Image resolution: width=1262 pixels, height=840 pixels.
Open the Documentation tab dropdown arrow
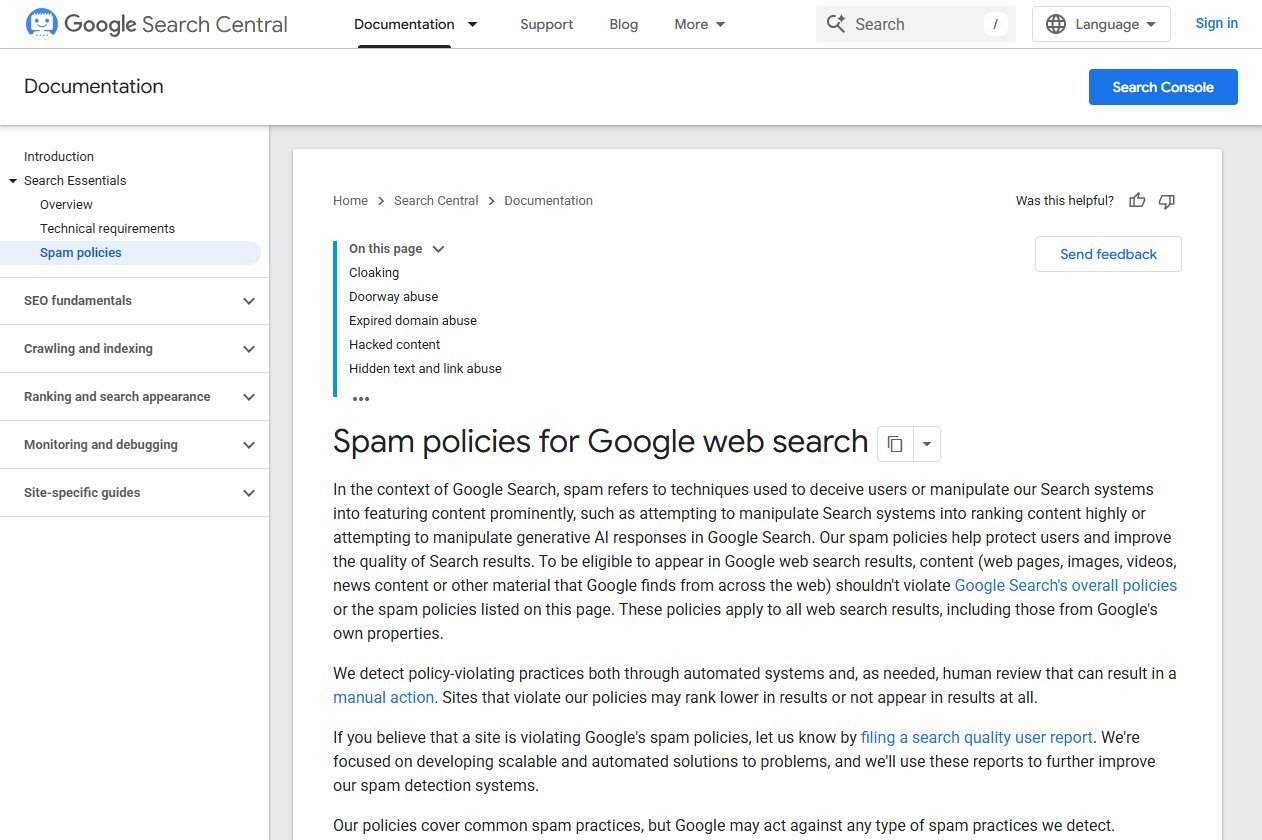click(x=473, y=24)
